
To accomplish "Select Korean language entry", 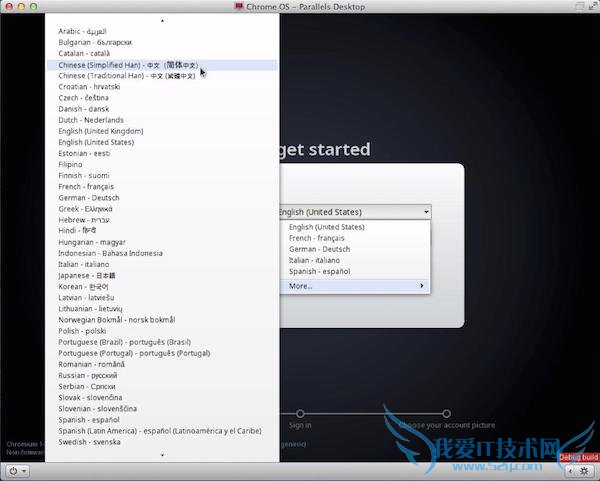I will click(x=161, y=287).
